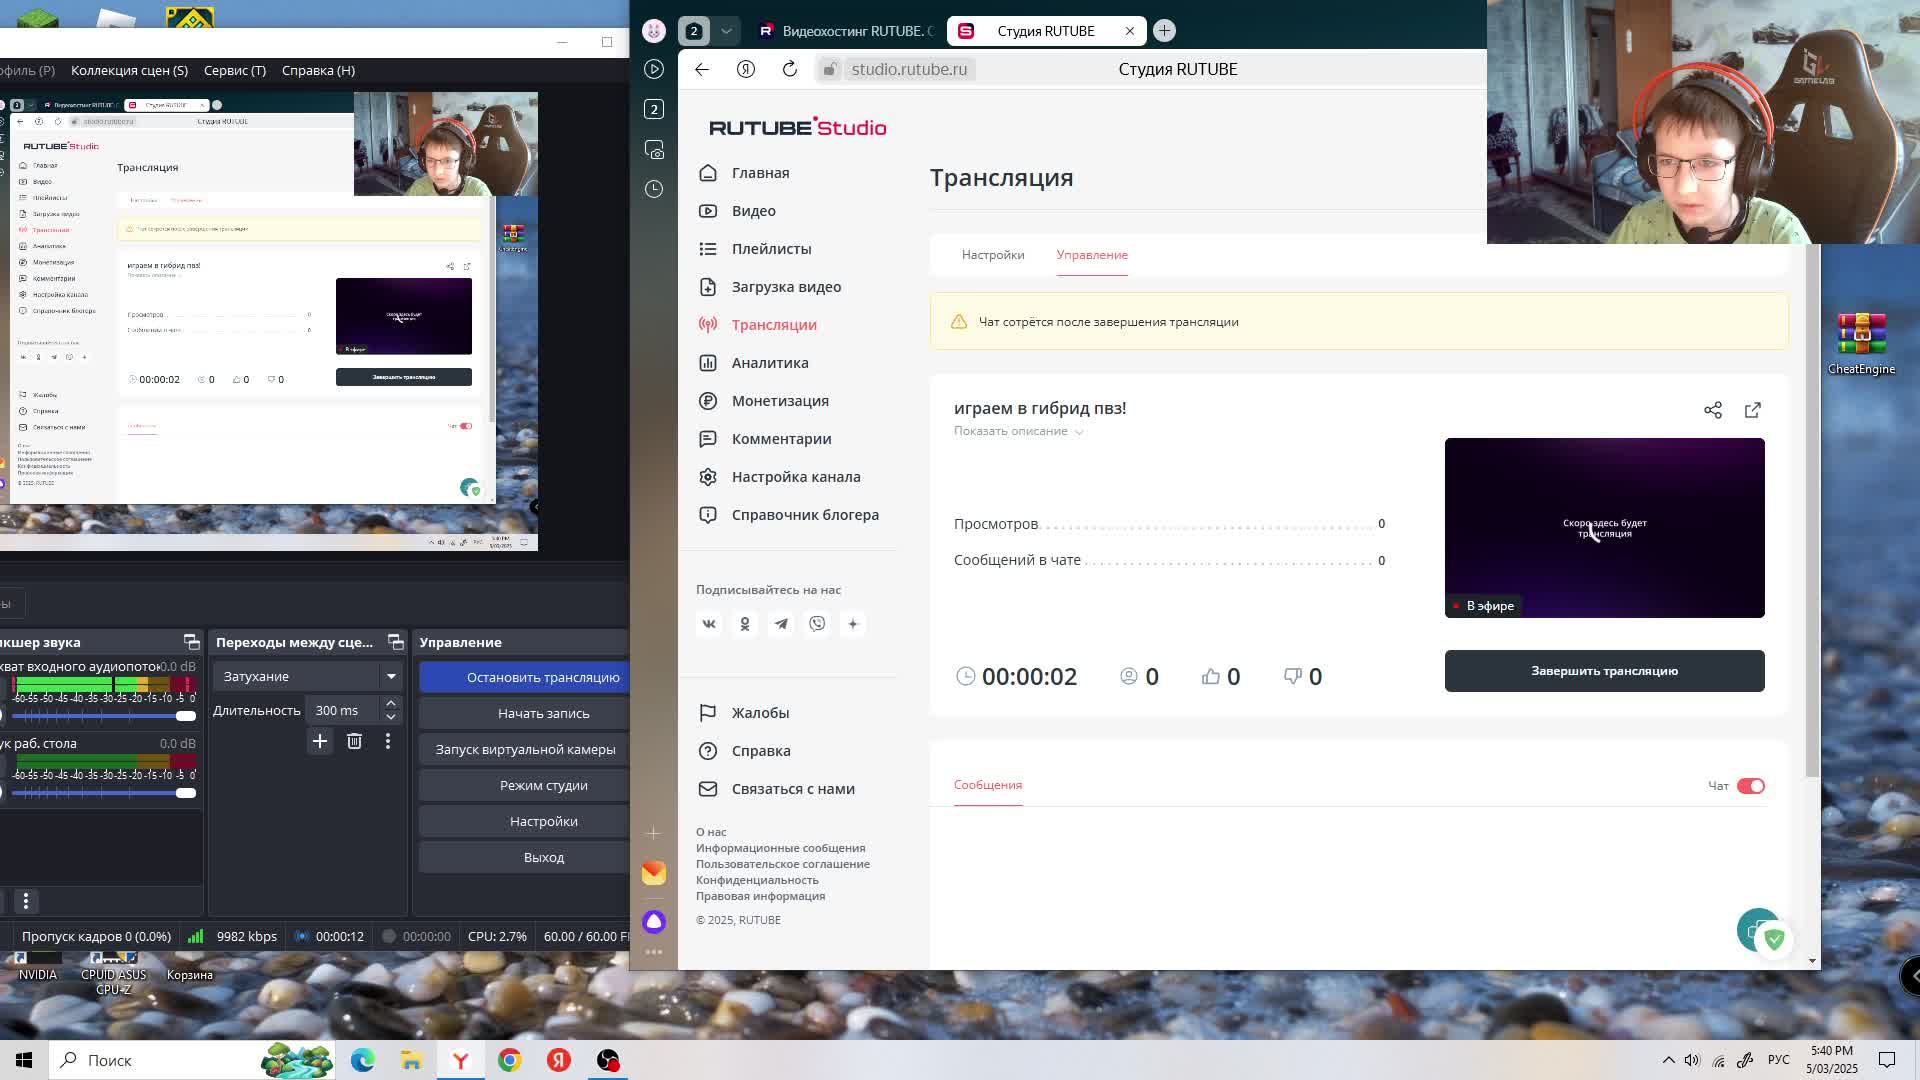This screenshot has width=1920, height=1080.
Task: Click Yandex home icon in browser toolbar
Action: (746, 69)
